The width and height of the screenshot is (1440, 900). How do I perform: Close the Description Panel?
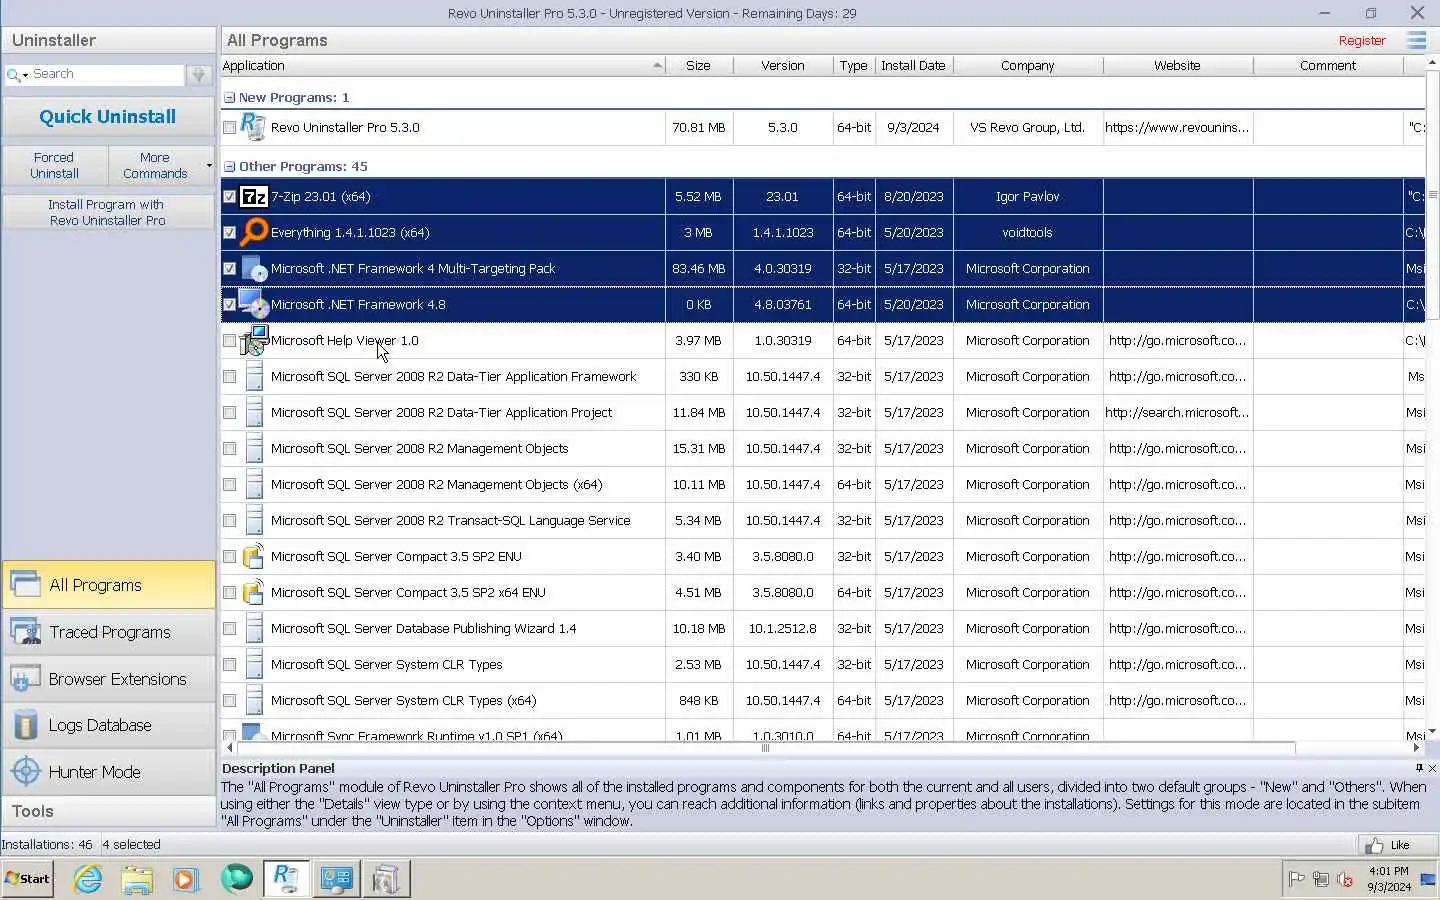click(x=1432, y=768)
